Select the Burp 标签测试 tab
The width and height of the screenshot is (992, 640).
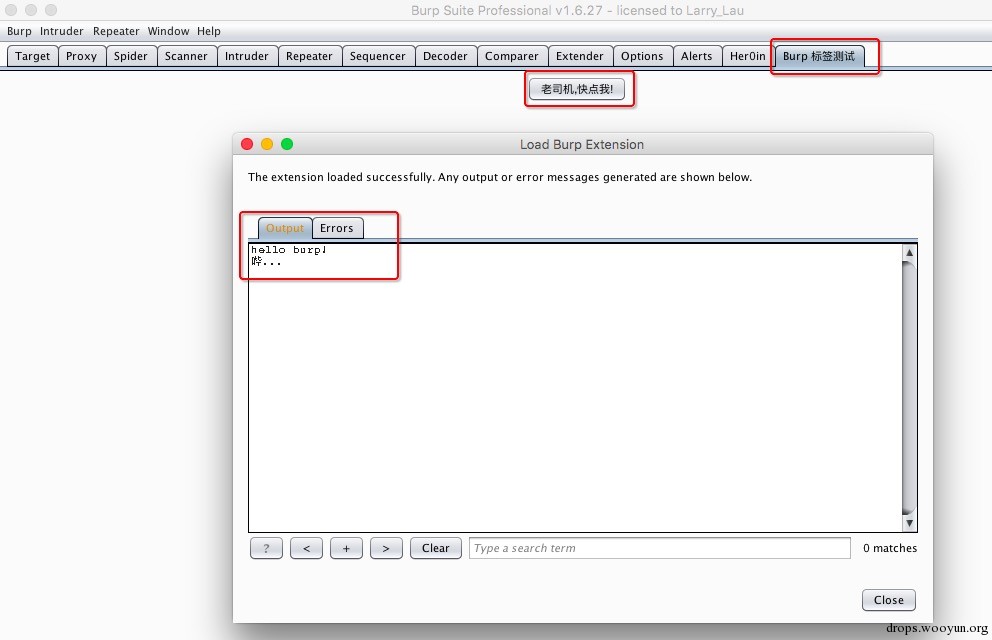coord(819,56)
